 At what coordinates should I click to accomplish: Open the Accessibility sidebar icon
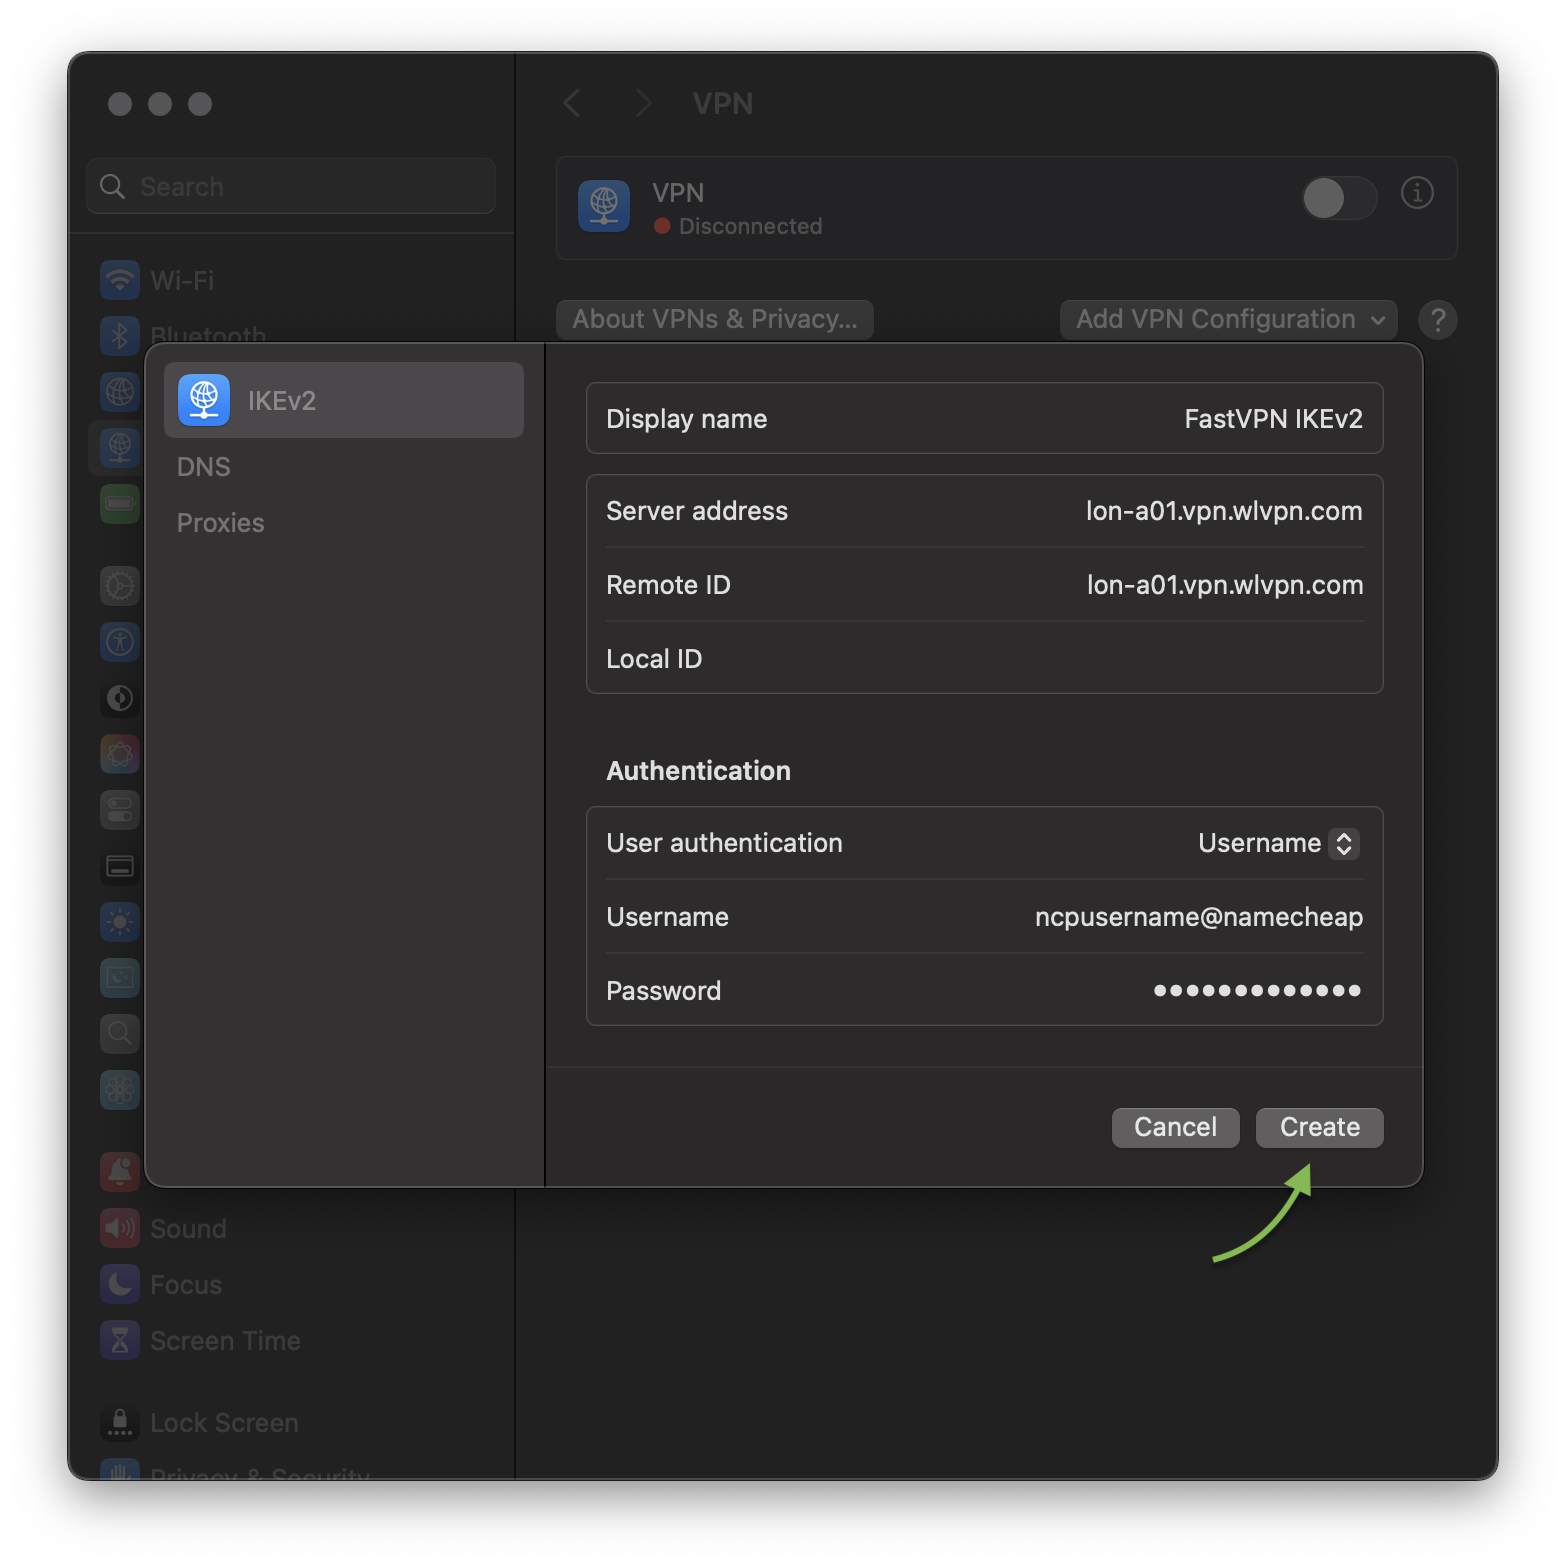click(120, 641)
